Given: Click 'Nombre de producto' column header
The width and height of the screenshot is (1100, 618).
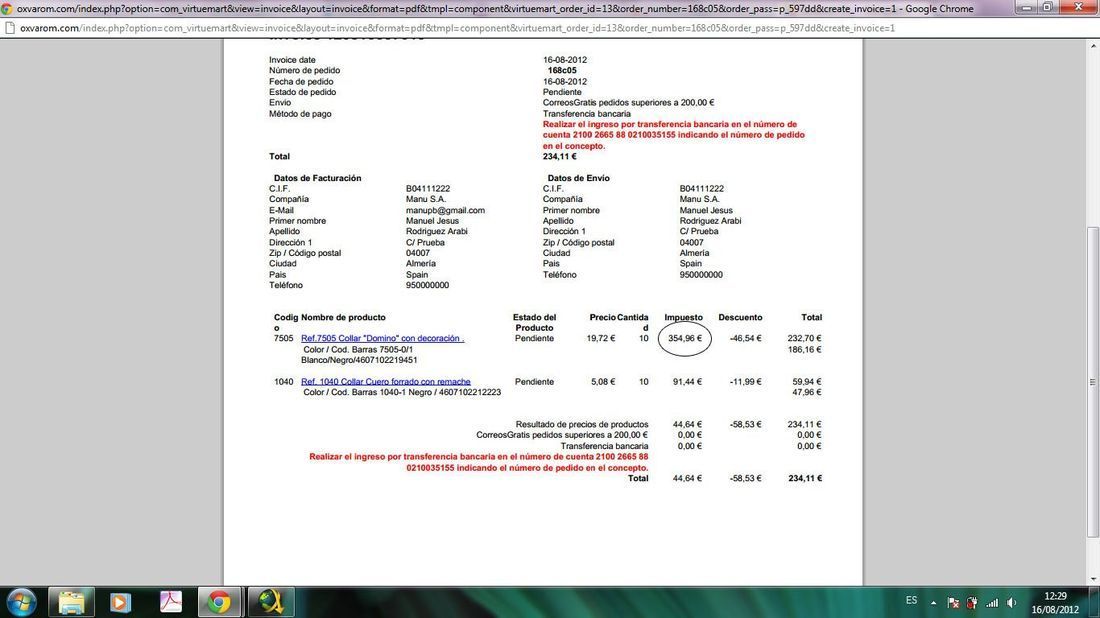Looking at the screenshot, I should point(343,318).
